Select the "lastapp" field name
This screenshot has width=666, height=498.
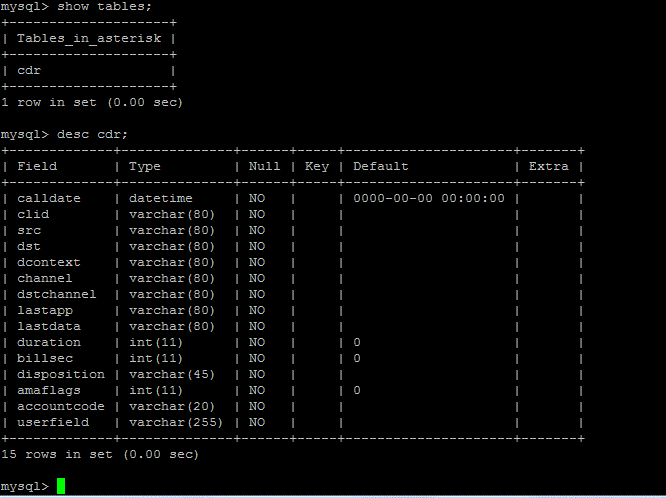click(45, 311)
